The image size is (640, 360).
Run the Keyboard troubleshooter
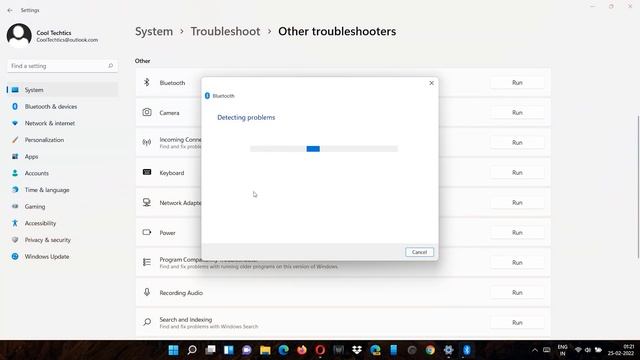pyautogui.click(x=517, y=172)
